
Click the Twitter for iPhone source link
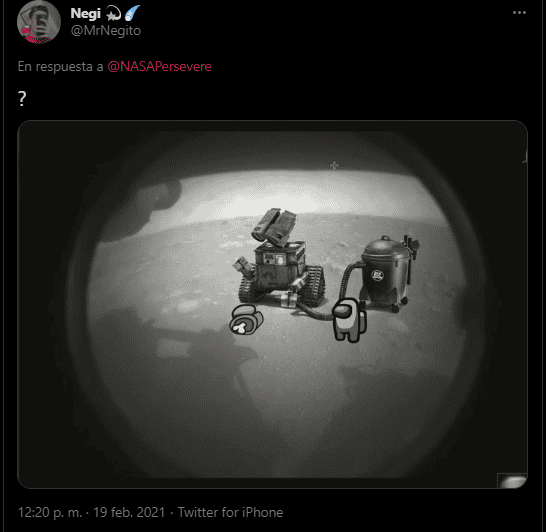coord(231,513)
